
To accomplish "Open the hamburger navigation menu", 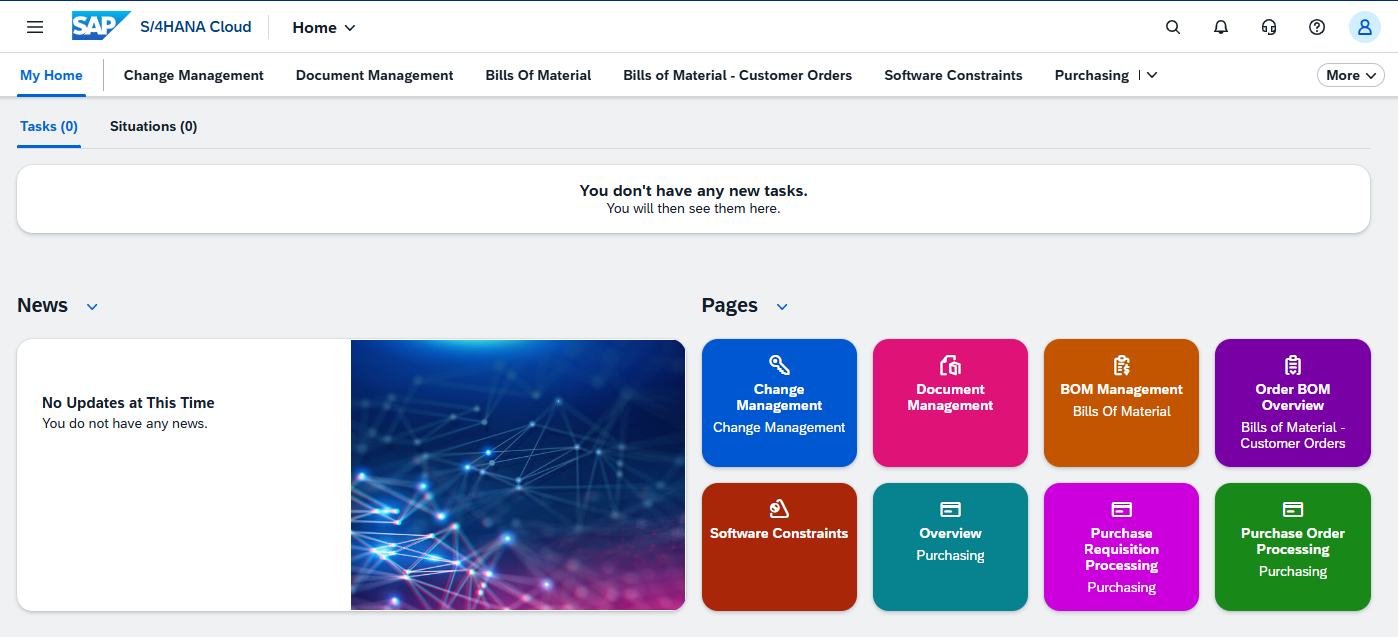I will click(35, 27).
